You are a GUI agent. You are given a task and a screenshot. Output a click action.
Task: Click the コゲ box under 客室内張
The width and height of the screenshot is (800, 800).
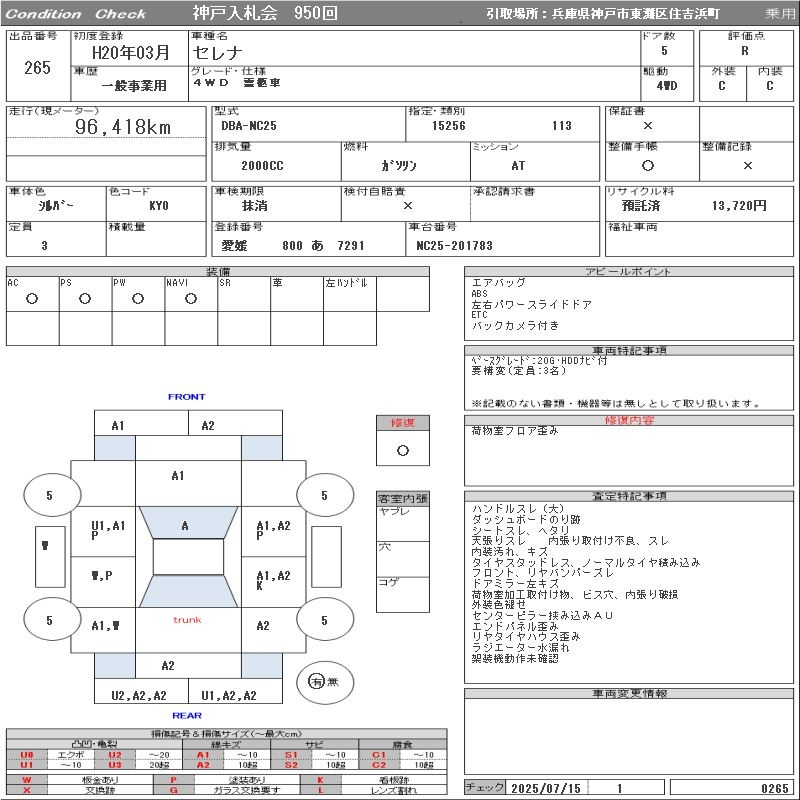click(x=403, y=594)
